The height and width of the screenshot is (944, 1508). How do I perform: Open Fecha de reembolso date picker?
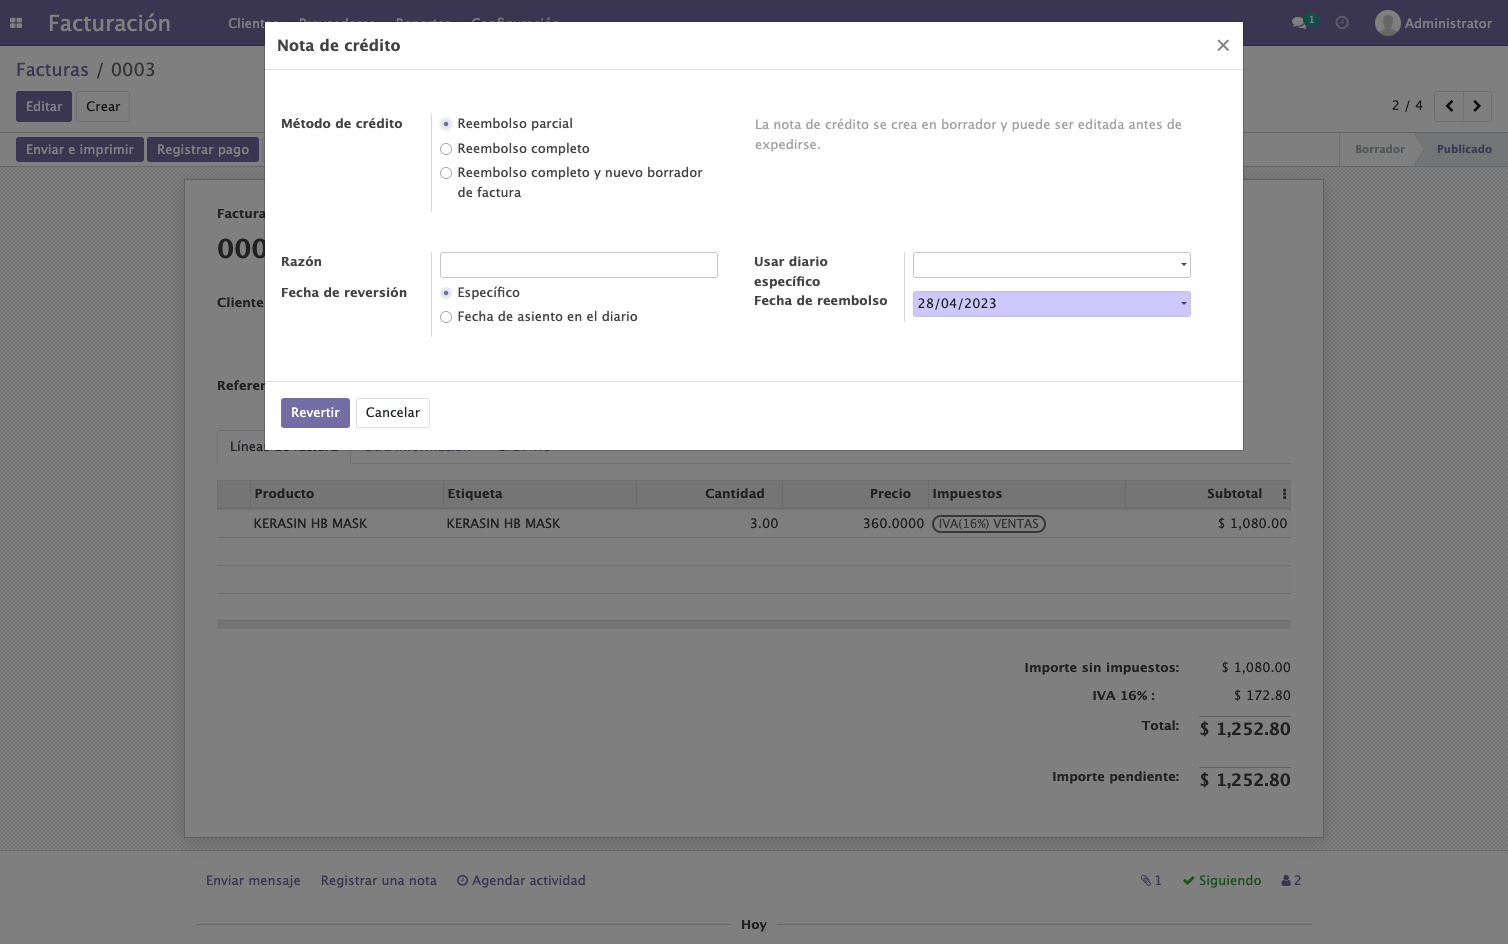(x=1052, y=304)
